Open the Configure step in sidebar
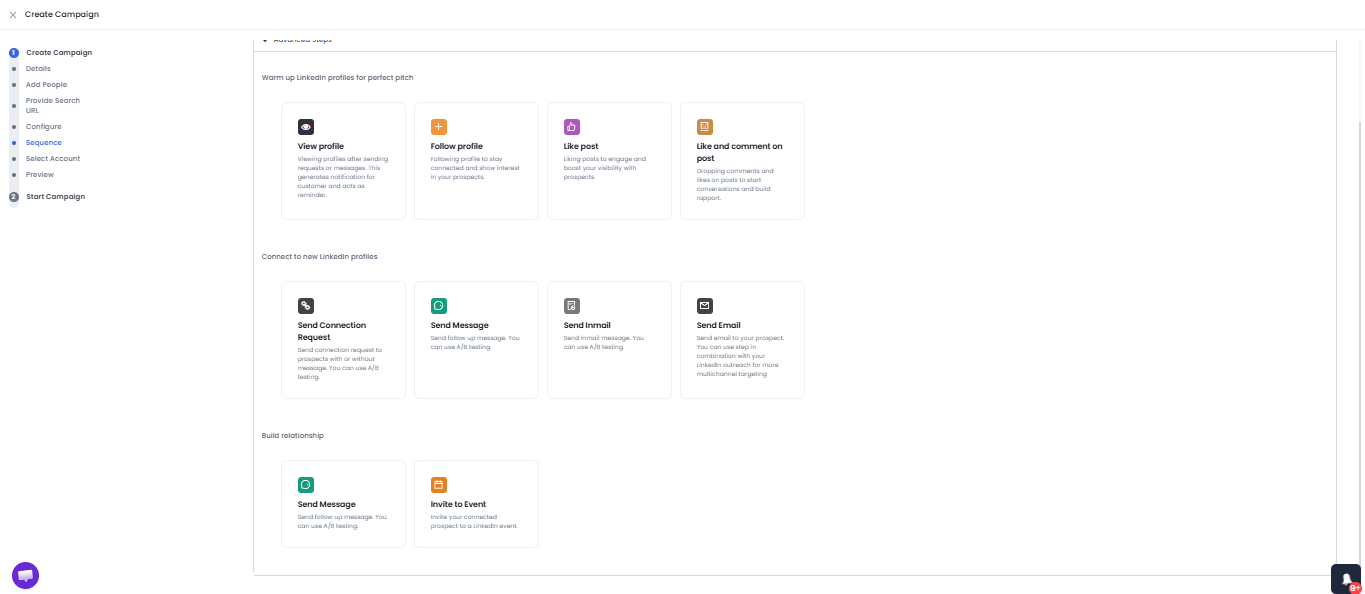The image size is (1365, 594). click(x=44, y=127)
